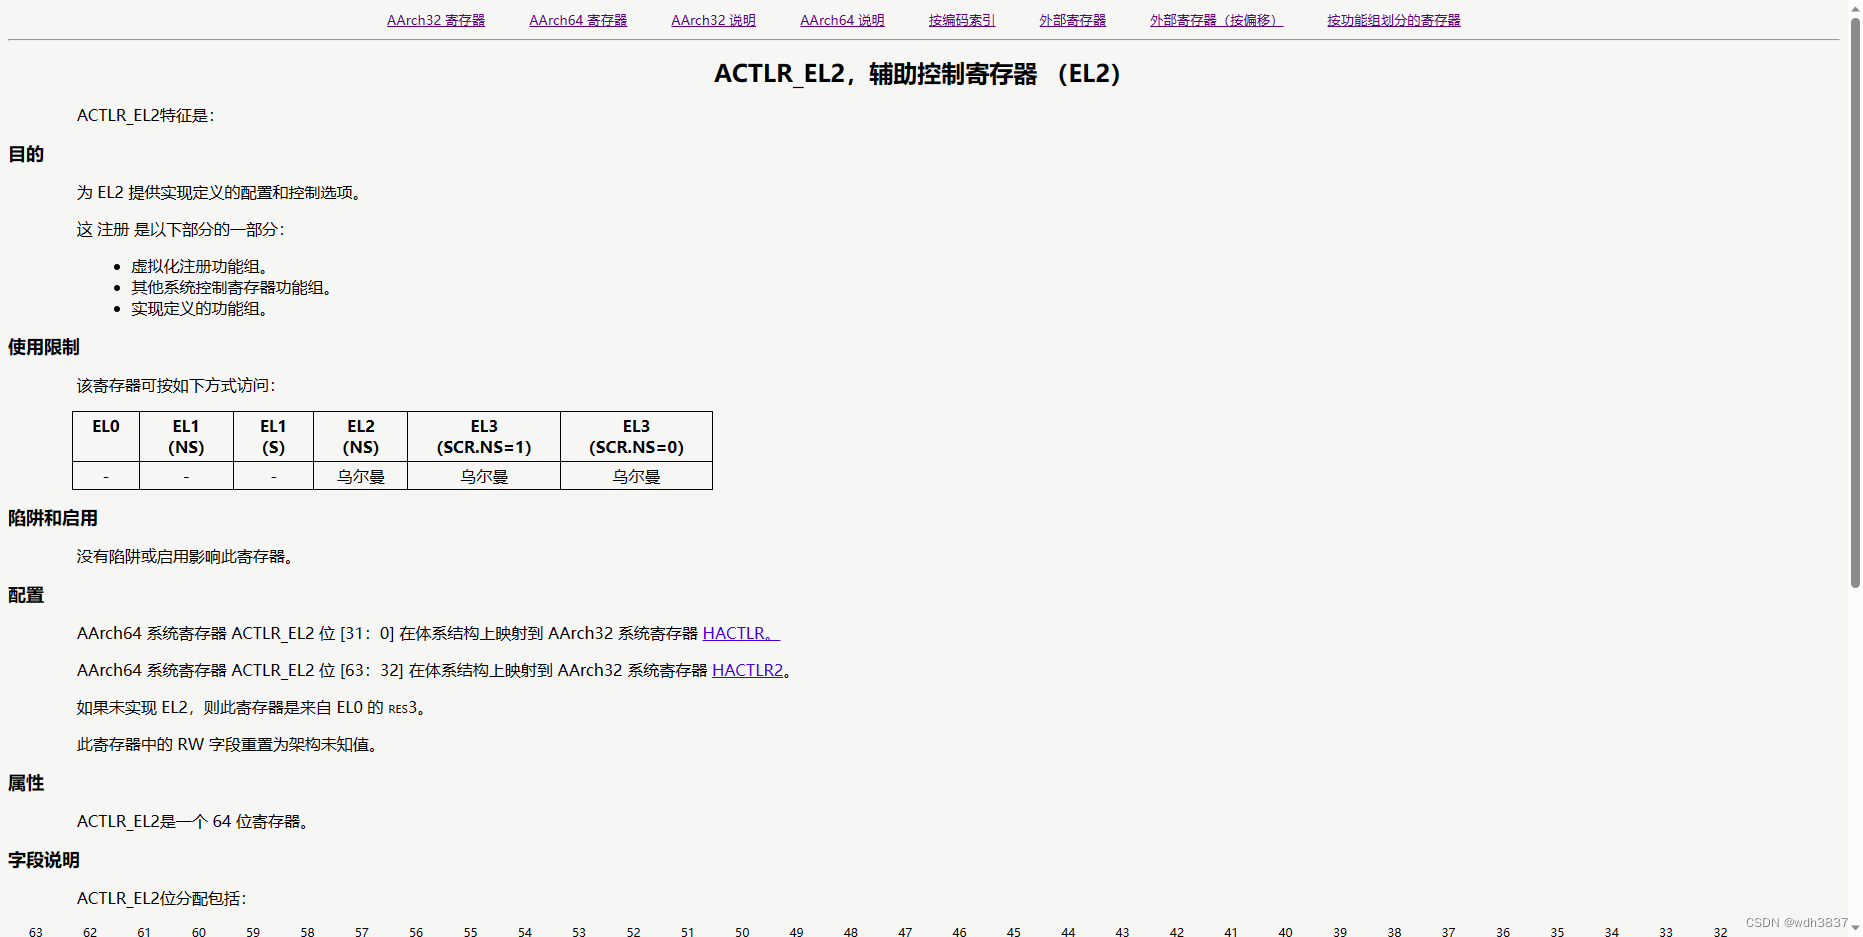This screenshot has height=937, width=1863.
Task: Click the EL3 (SCR.NS=0) header cell
Action: click(636, 437)
